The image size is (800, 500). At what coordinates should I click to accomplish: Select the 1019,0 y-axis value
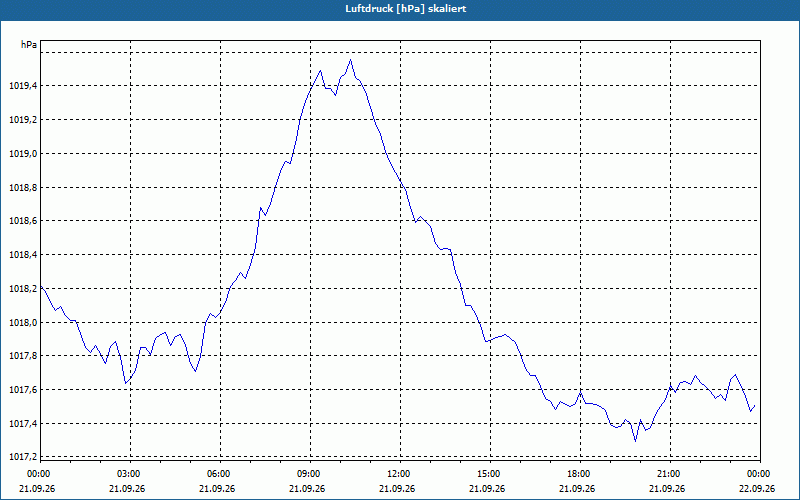tap(23, 154)
